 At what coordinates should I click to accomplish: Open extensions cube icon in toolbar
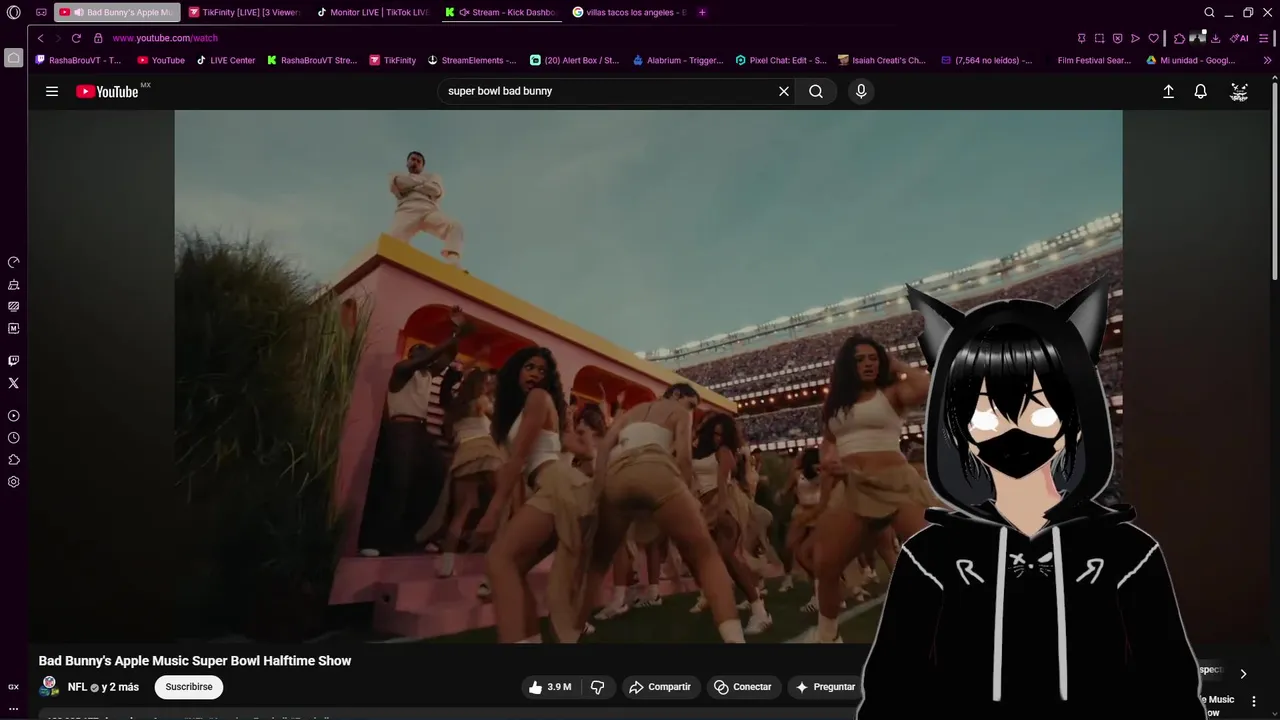(1179, 38)
